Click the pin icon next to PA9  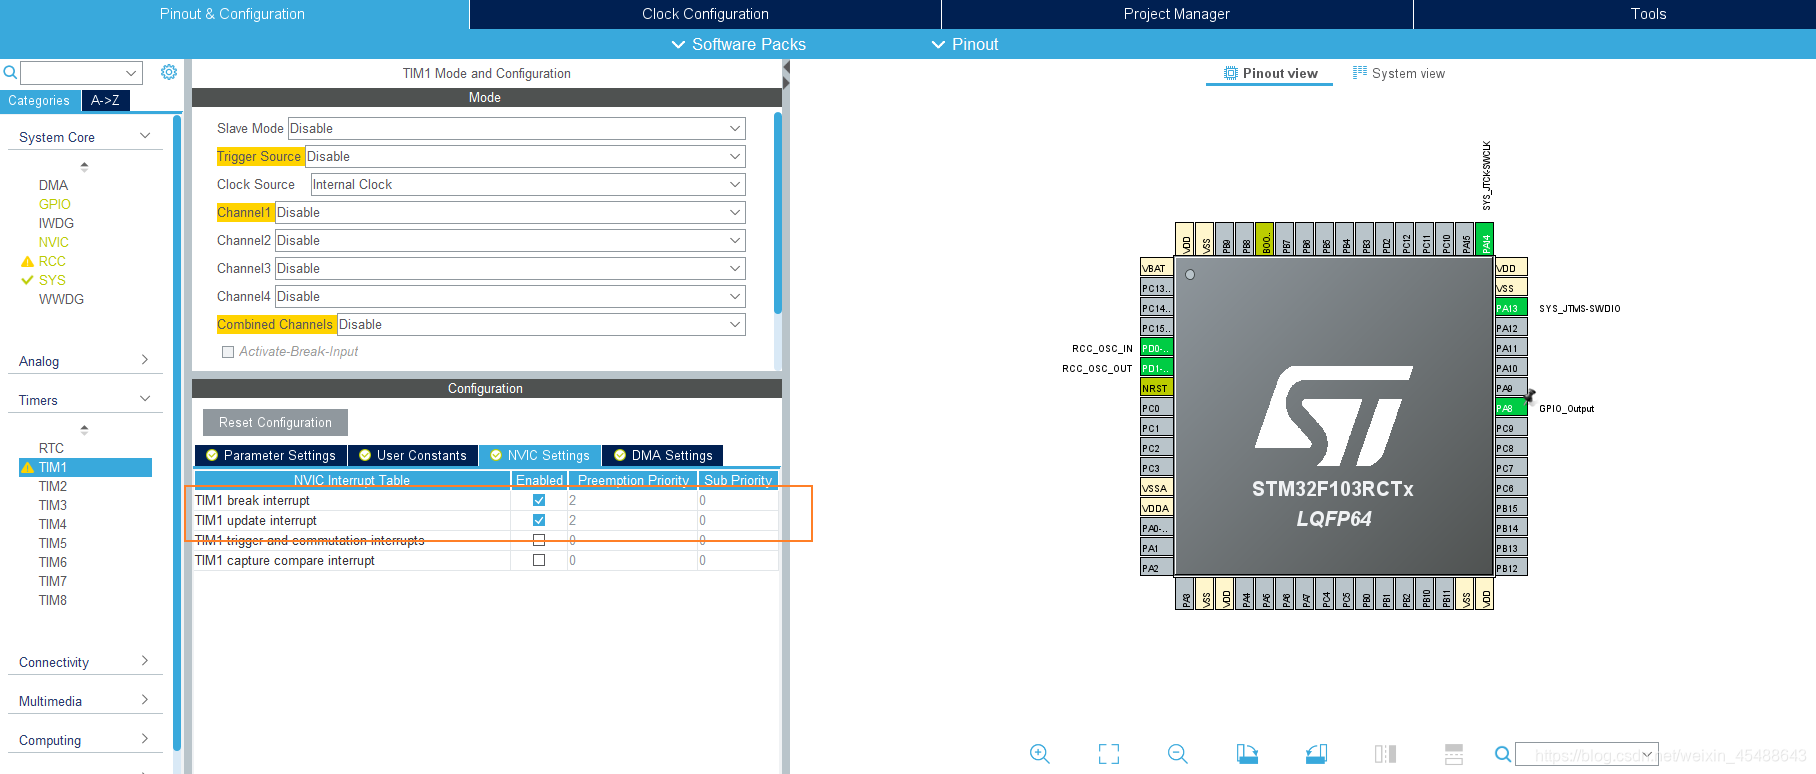pos(1530,395)
